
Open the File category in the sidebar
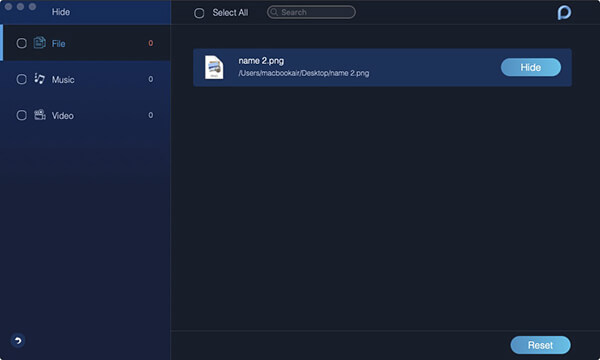click(86, 43)
